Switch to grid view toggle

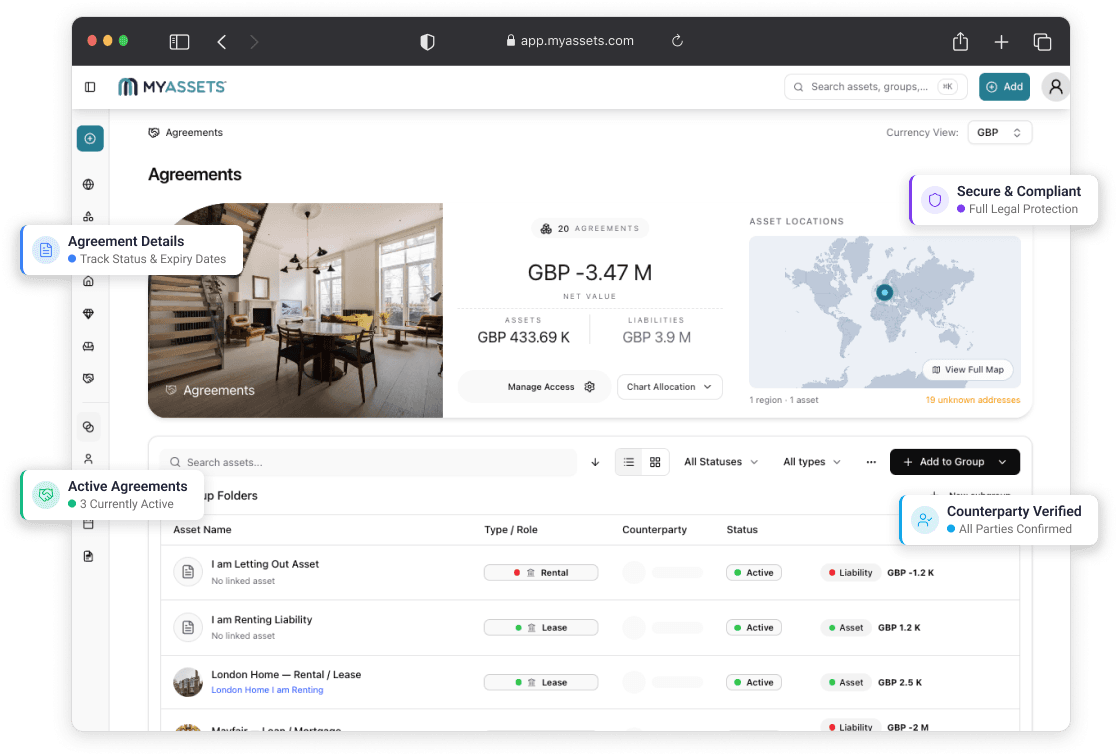coord(655,462)
